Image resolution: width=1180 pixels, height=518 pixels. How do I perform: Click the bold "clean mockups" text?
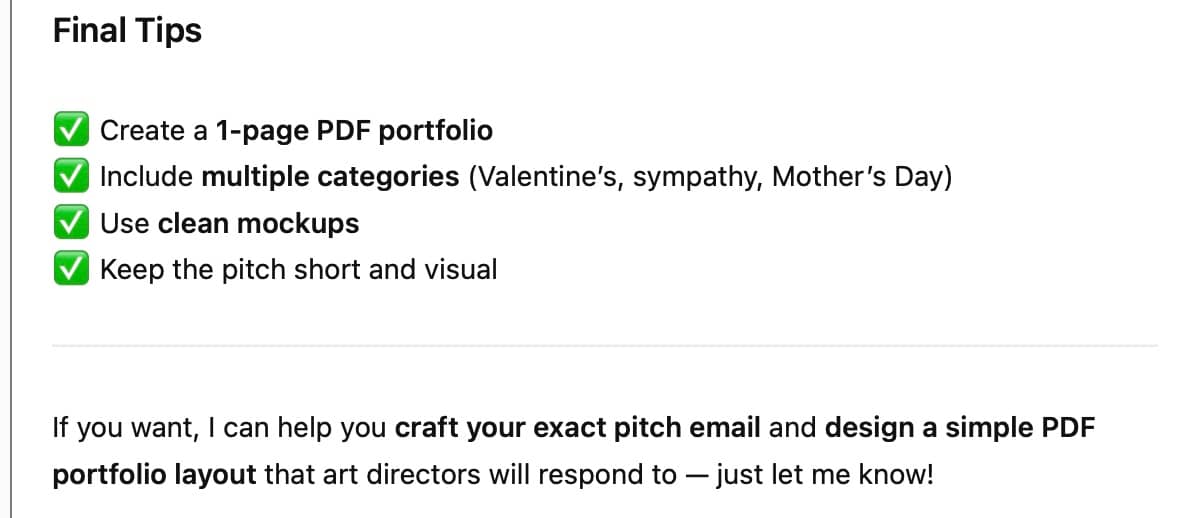tap(258, 223)
